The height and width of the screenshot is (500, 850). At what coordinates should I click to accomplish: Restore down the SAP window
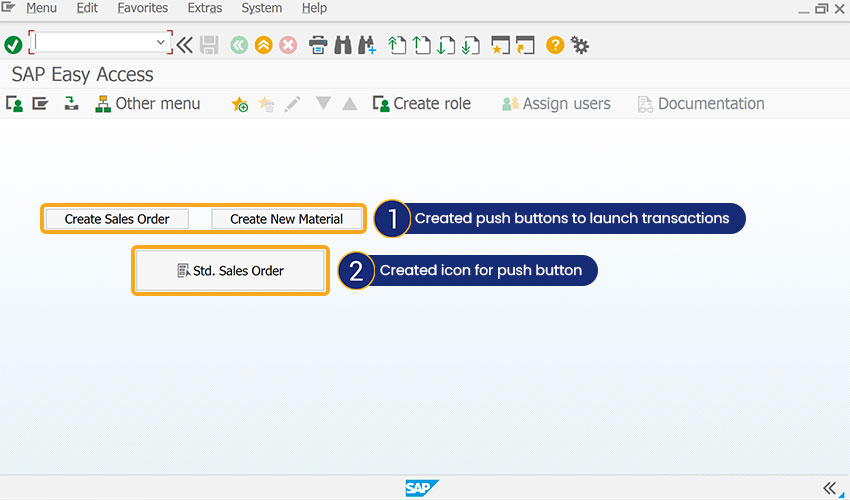point(822,9)
